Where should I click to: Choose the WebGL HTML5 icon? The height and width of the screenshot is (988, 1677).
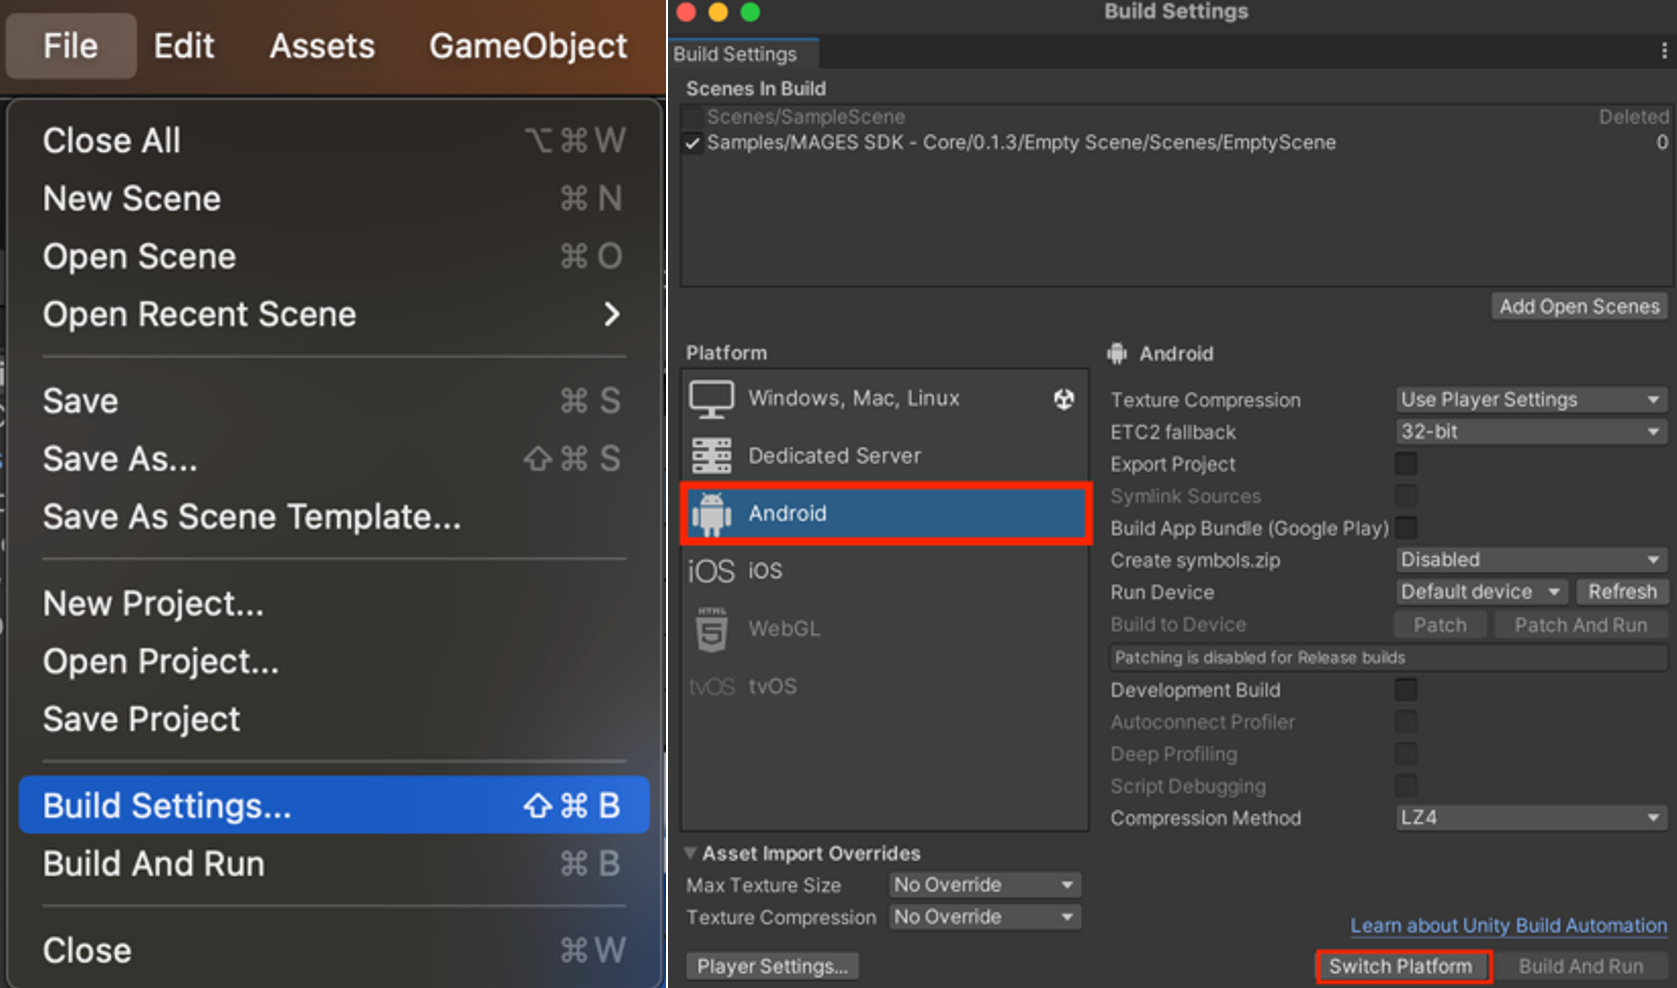711,629
